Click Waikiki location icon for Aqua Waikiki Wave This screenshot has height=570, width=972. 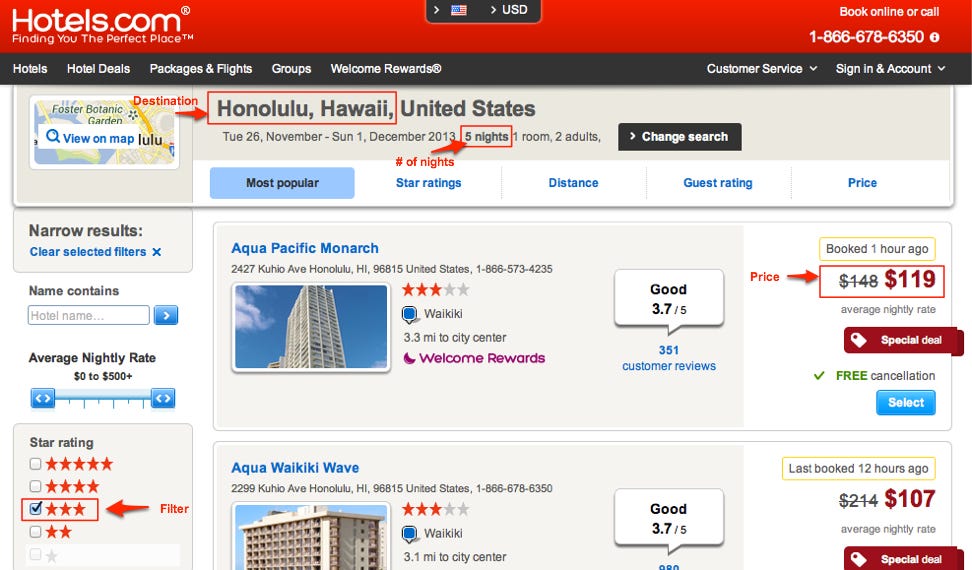(x=409, y=534)
